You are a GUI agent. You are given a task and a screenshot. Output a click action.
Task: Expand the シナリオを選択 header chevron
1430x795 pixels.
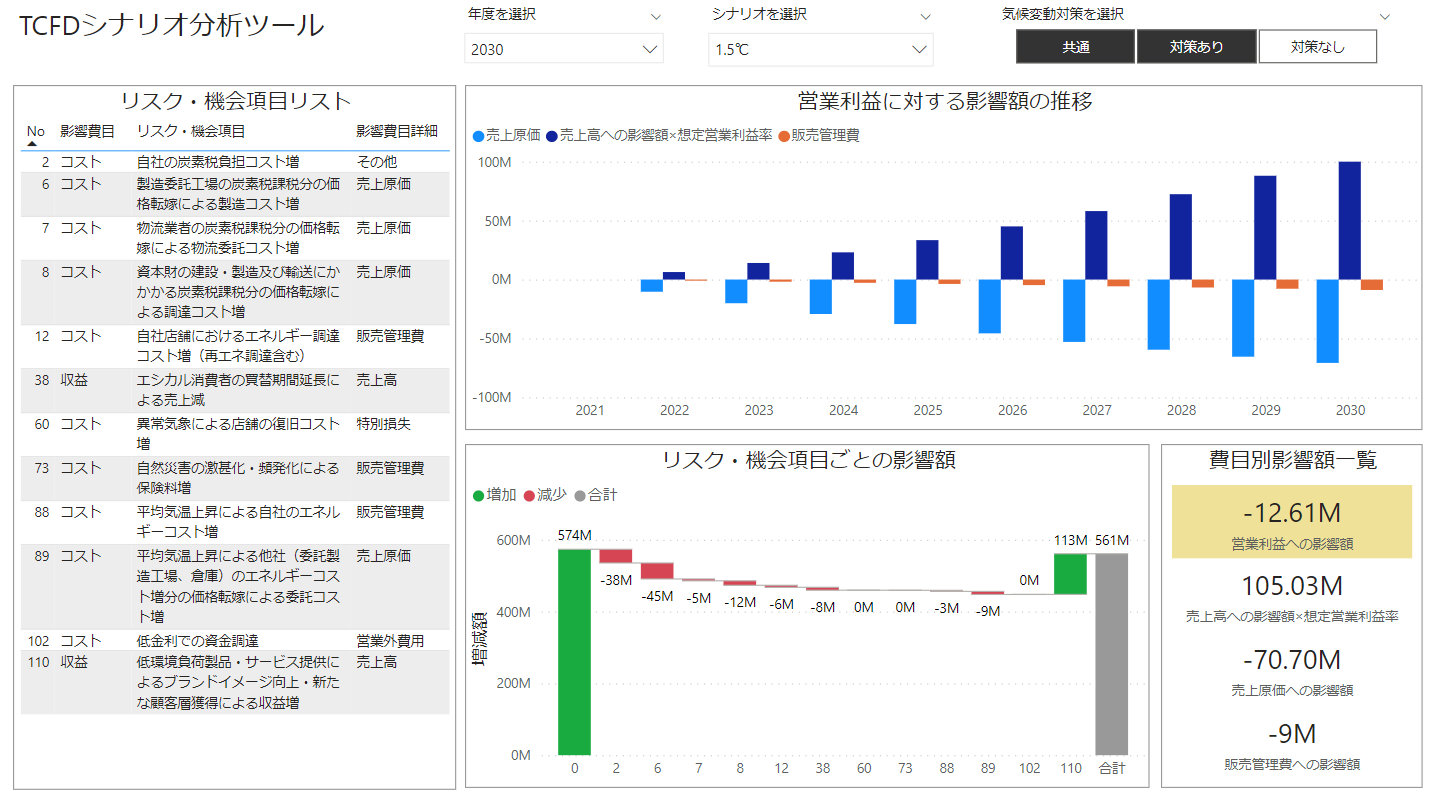point(925,16)
